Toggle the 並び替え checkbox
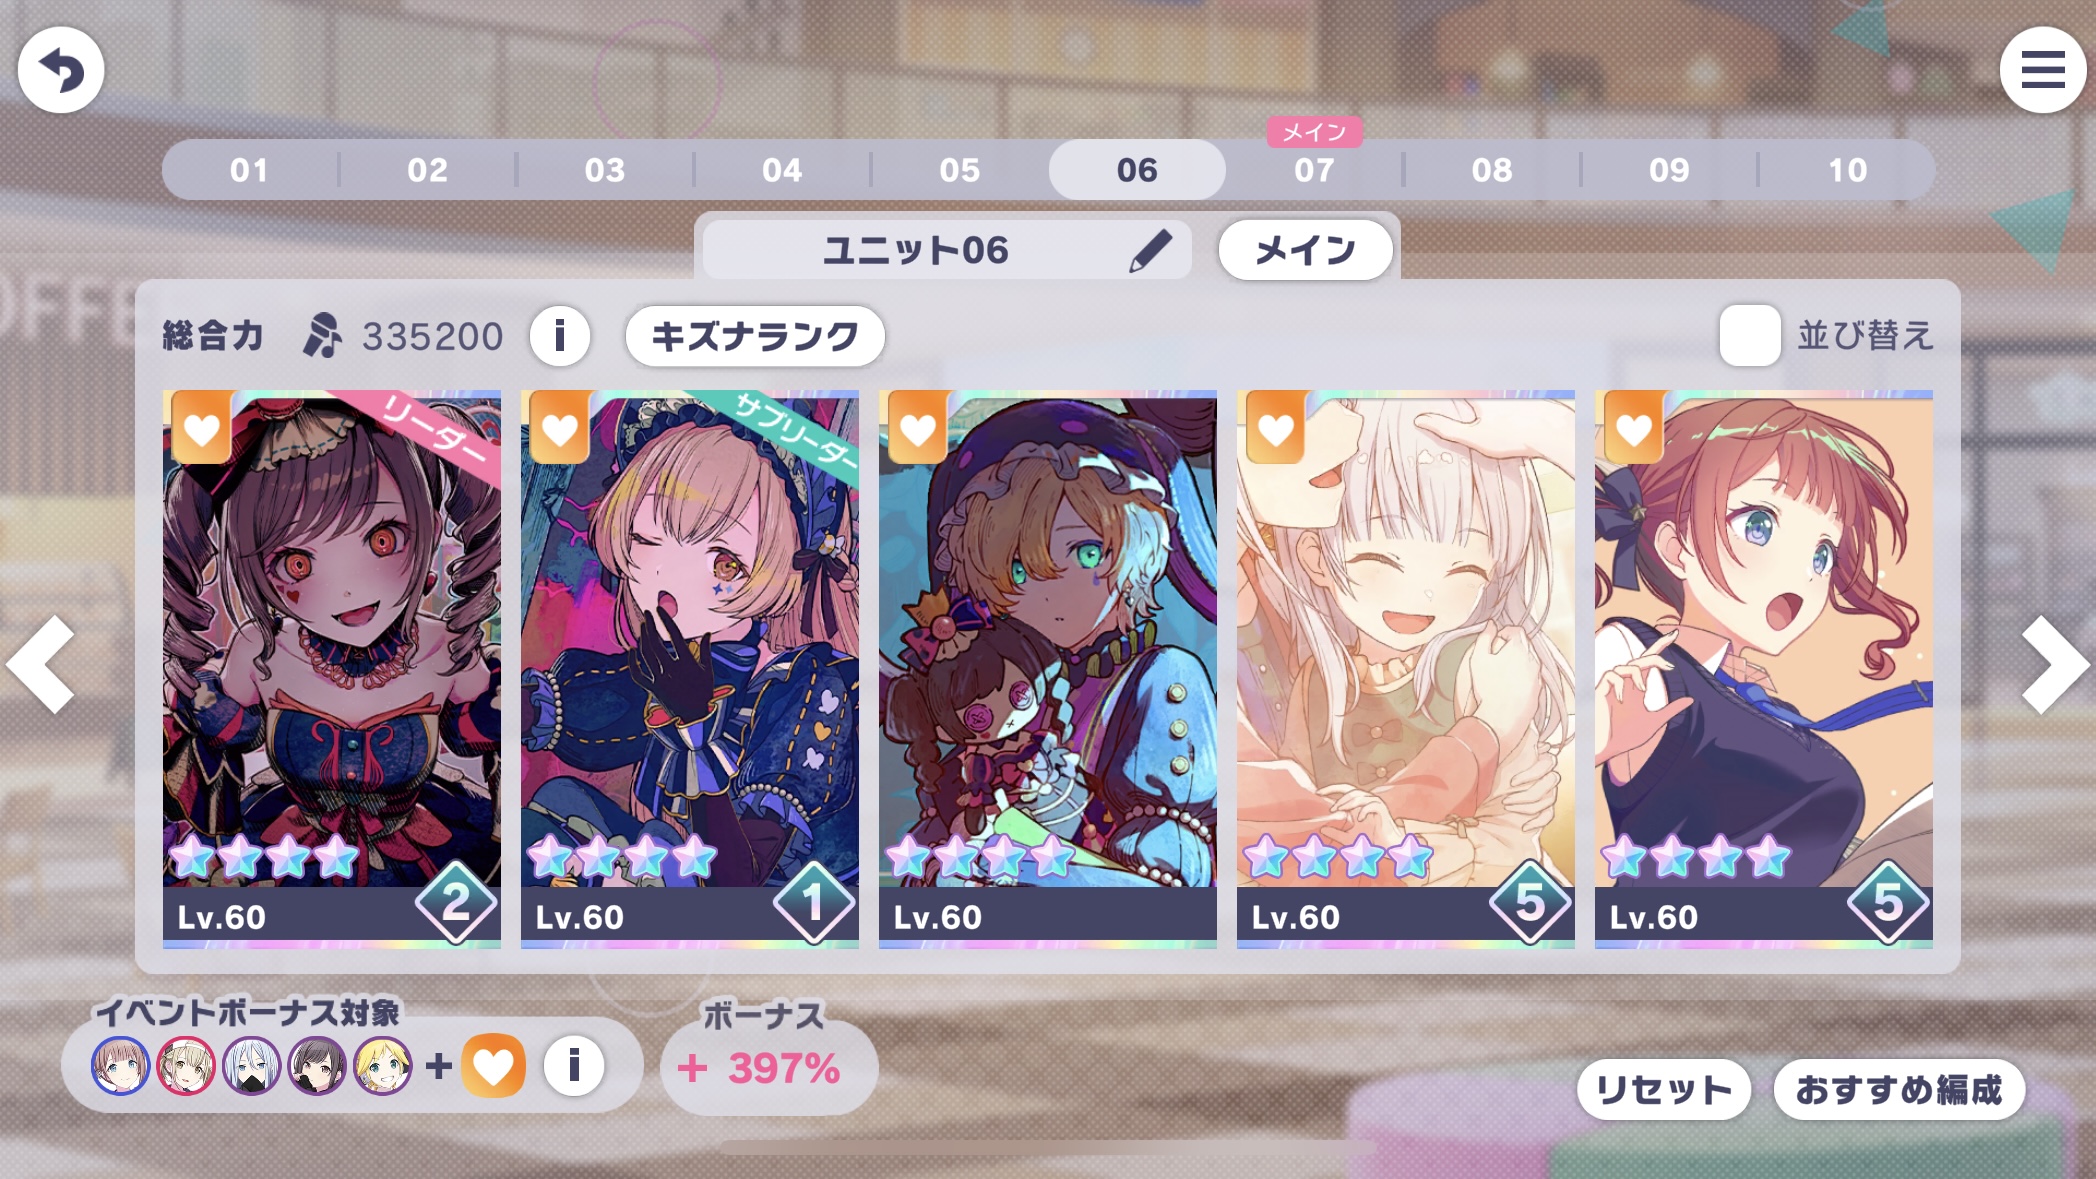The image size is (2096, 1179). (x=1749, y=335)
